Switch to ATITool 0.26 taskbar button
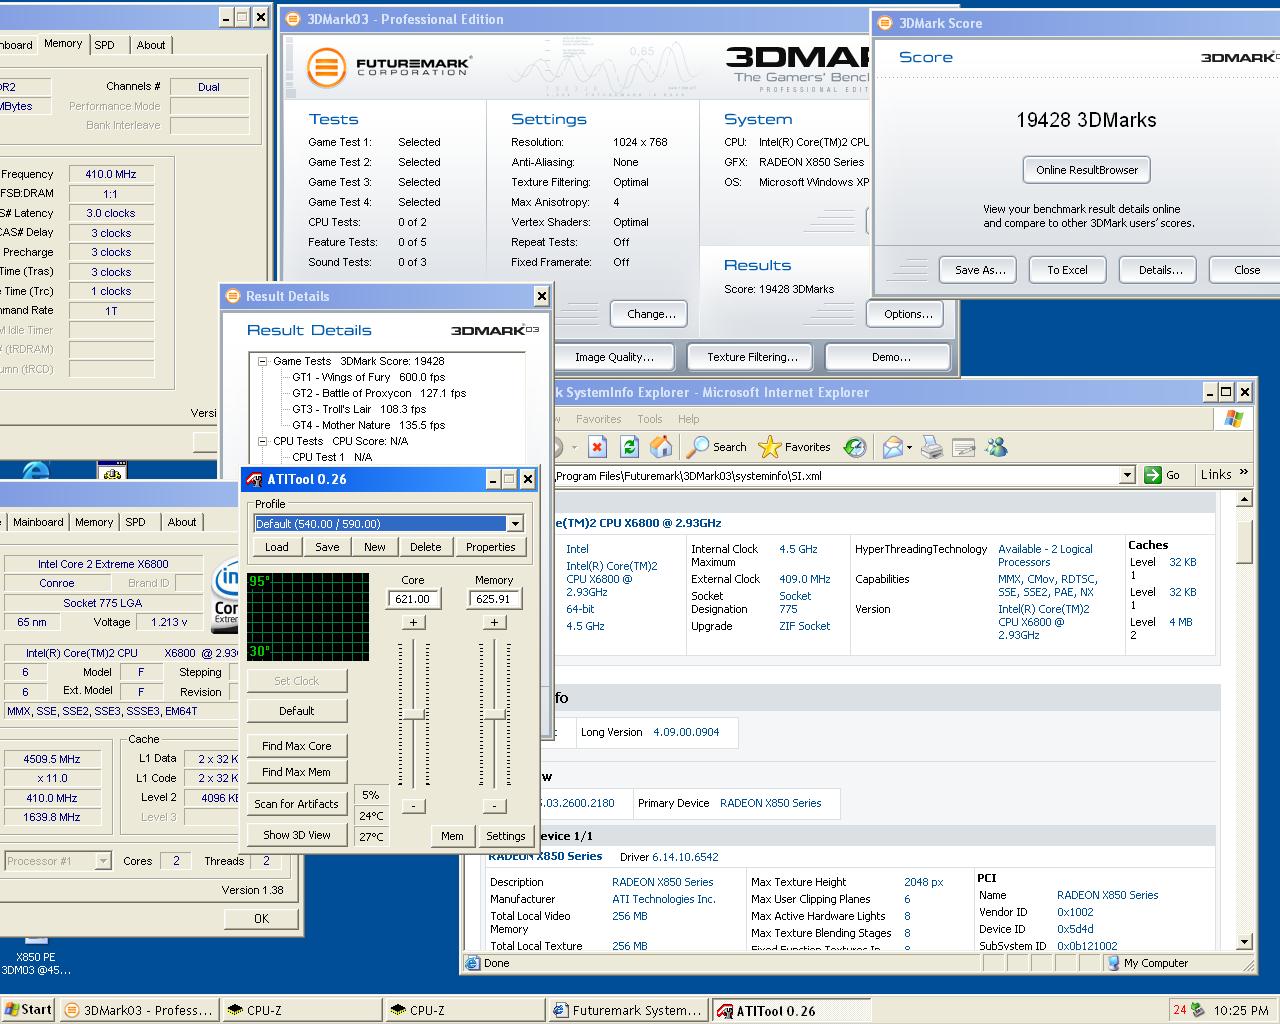 pos(790,1010)
